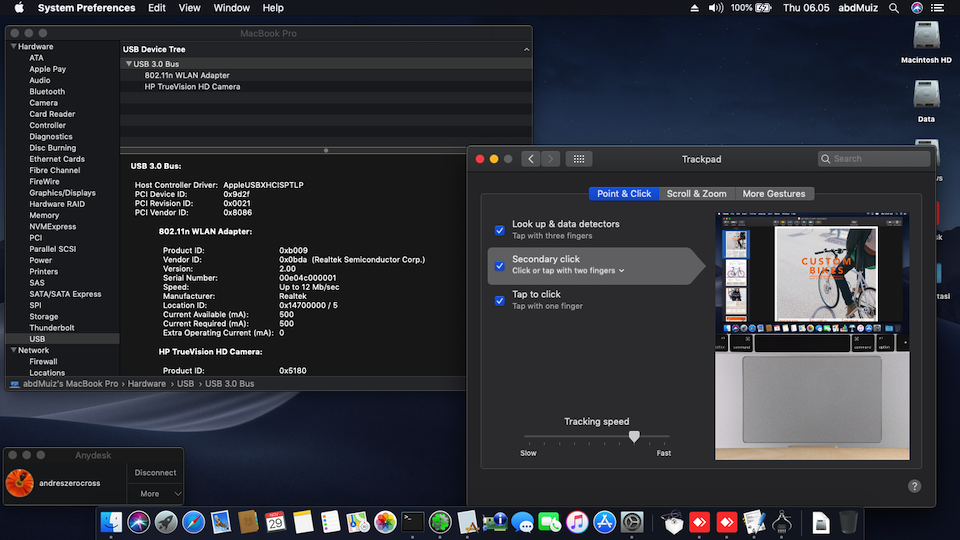960x540 pixels.
Task: Open the App Store from Dock
Action: point(604,521)
